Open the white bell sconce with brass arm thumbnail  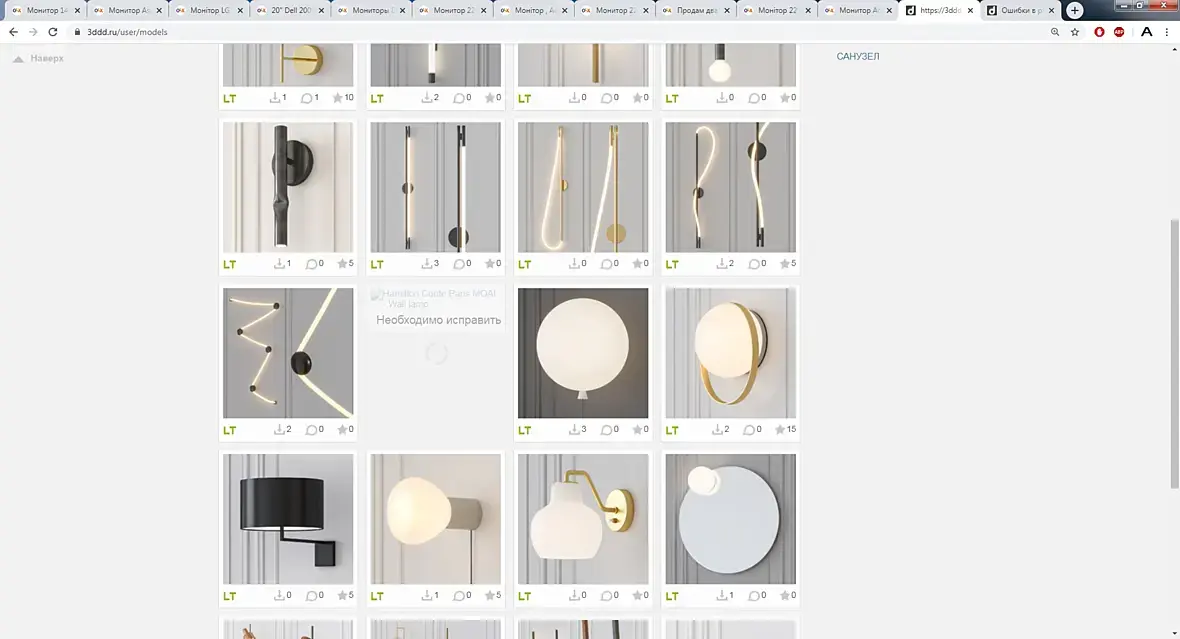(x=582, y=519)
